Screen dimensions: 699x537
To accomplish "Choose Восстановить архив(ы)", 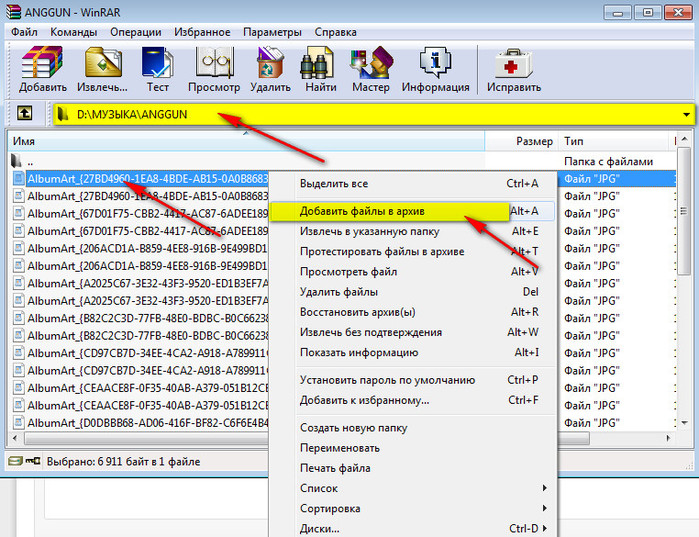I will [413, 312].
